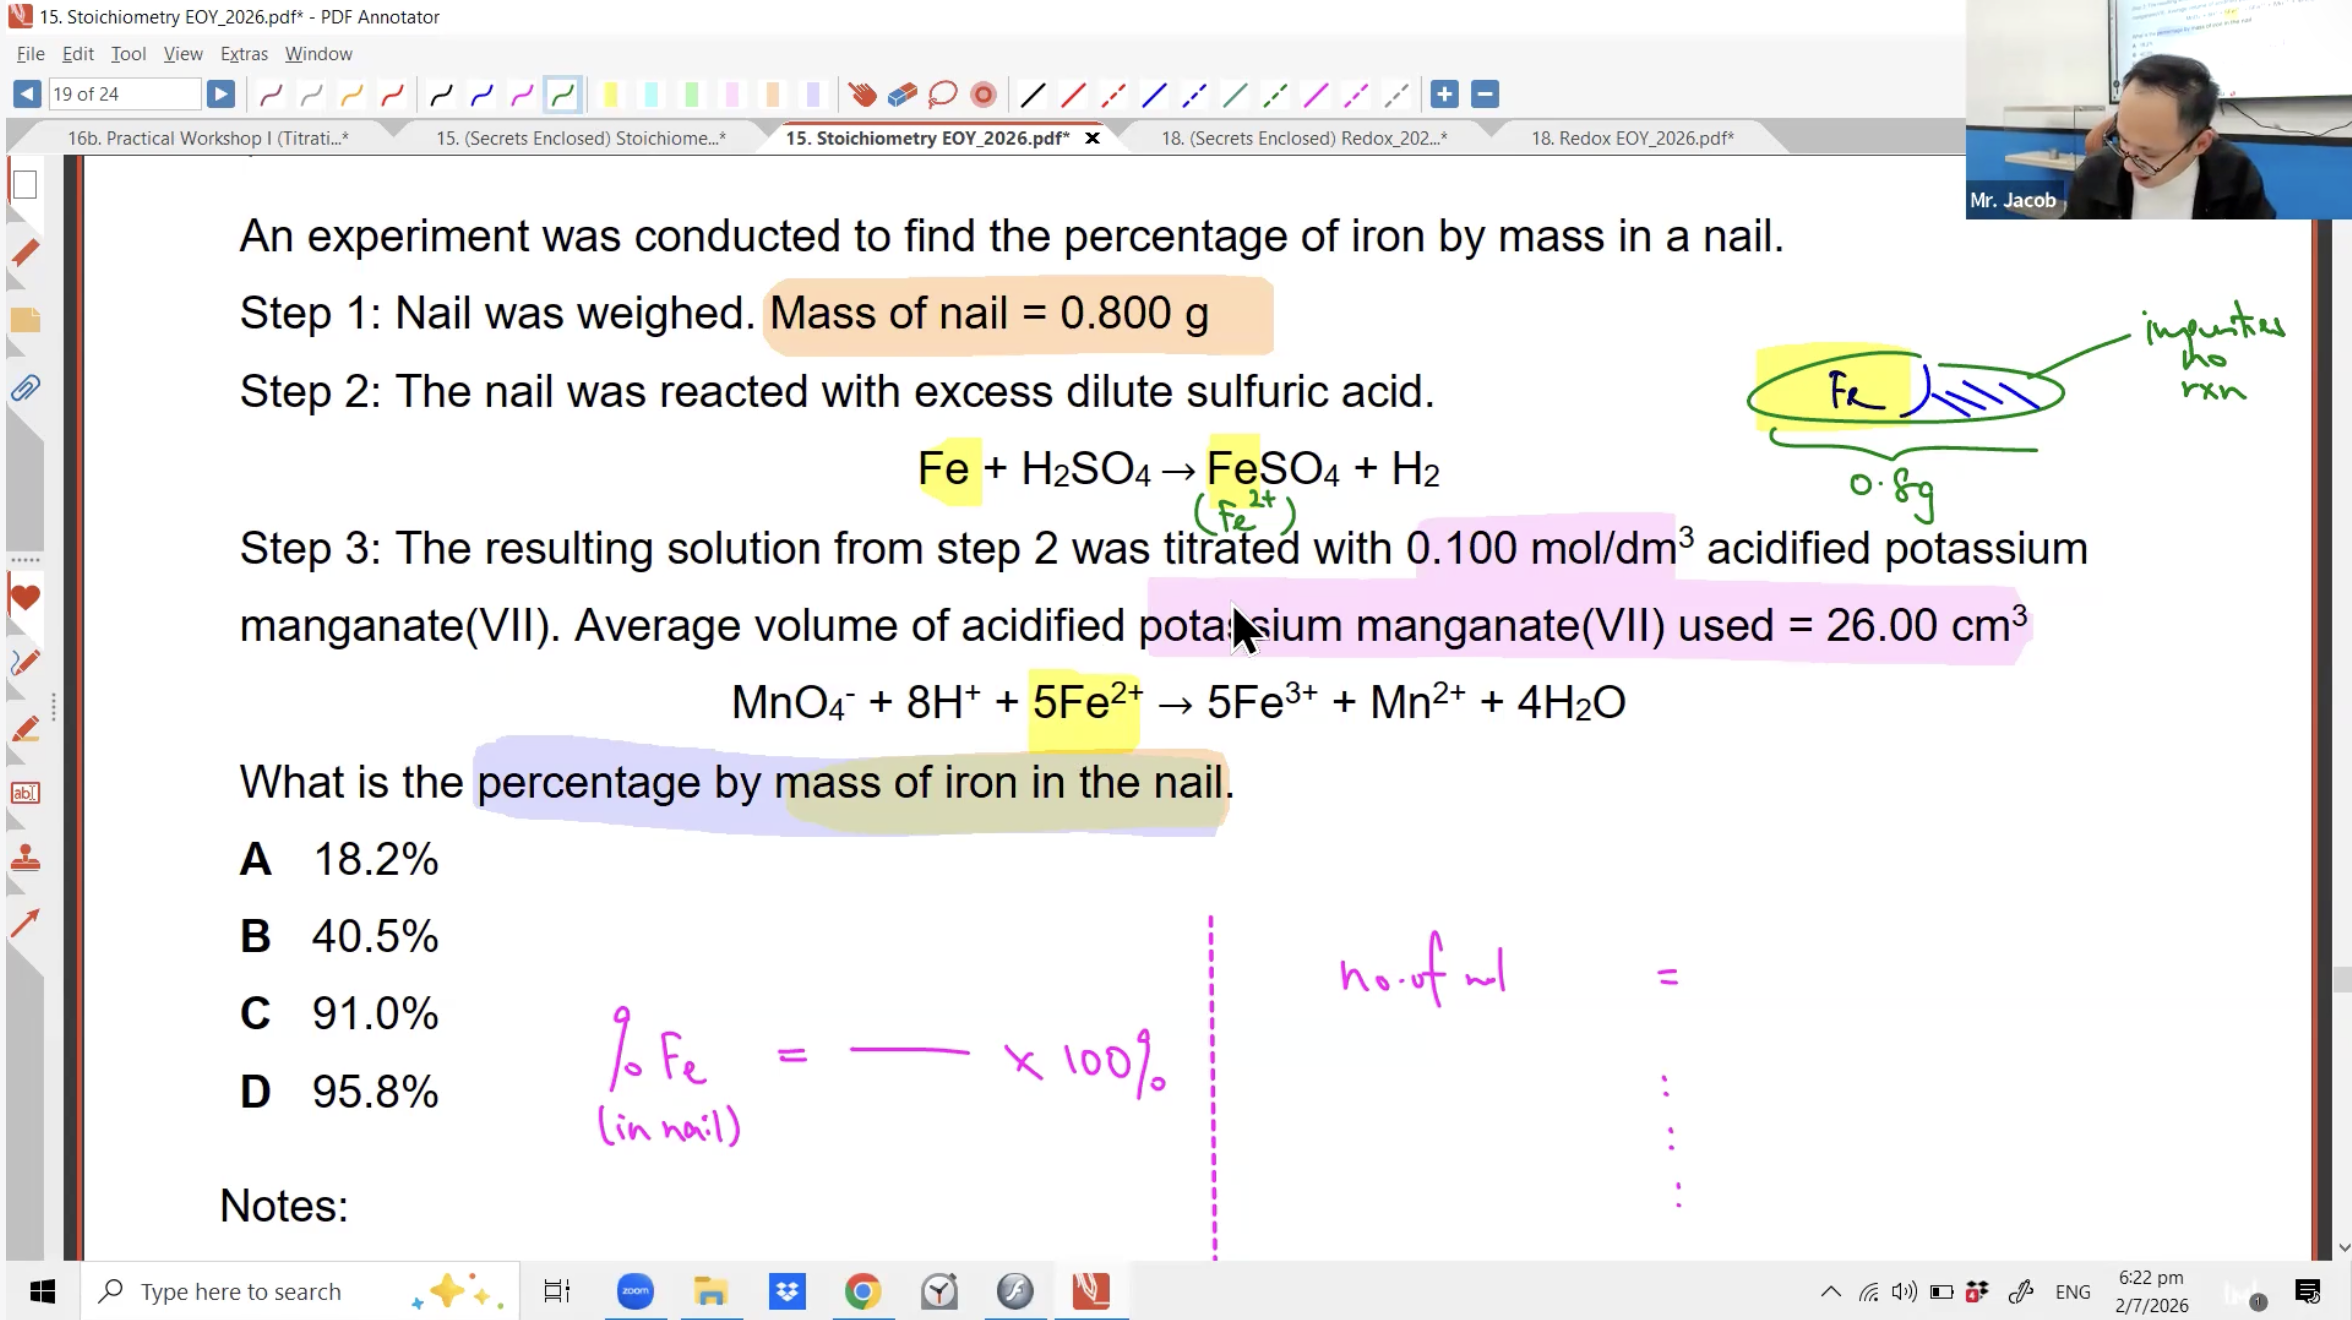Screen dimensions: 2352x1320
Task: Select the active green pen preset
Action: pos(563,95)
